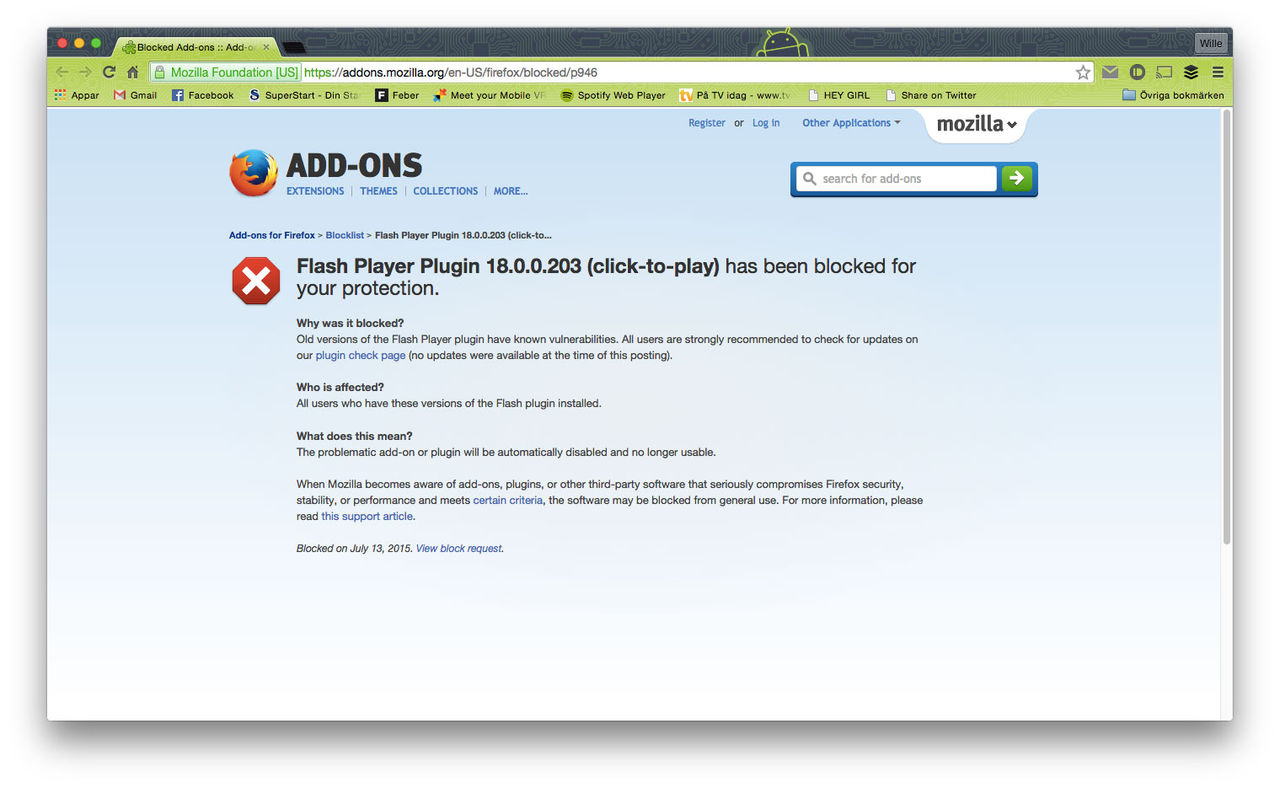The image size is (1280, 788).
Task: Click the magnifying glass in the search box
Action: click(x=810, y=178)
